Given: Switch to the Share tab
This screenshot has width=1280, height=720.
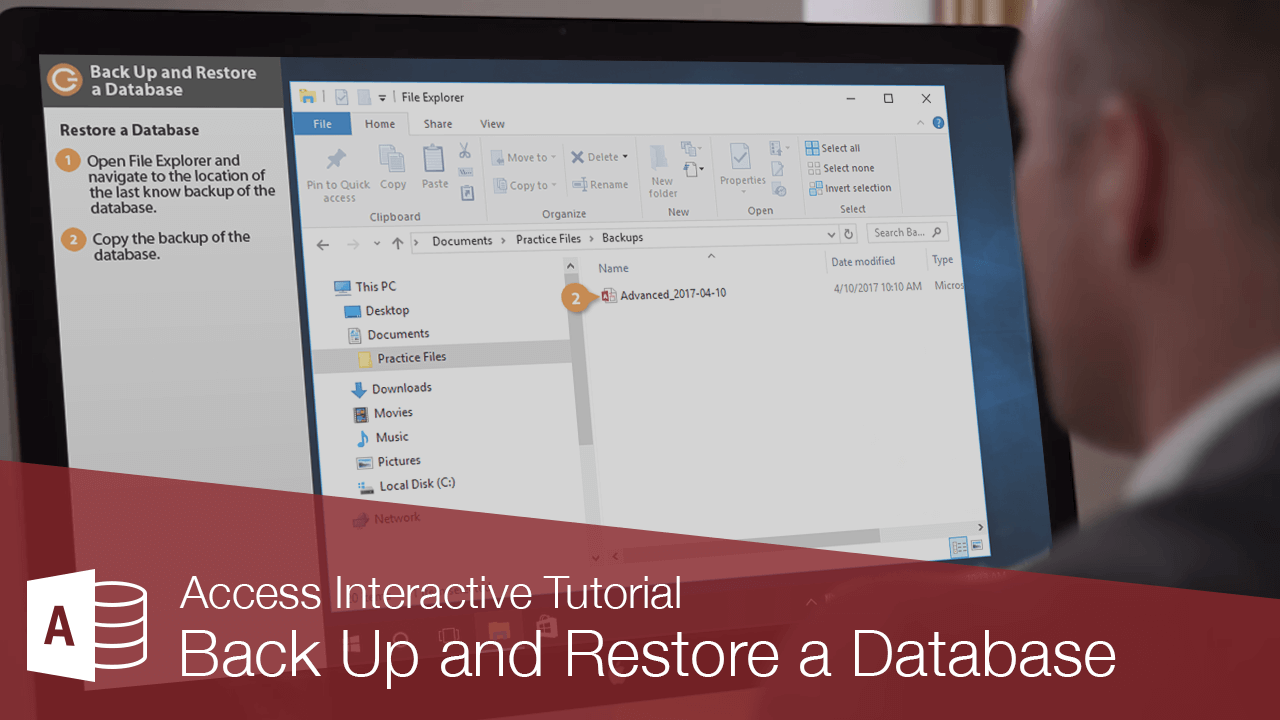Looking at the screenshot, I should click(438, 124).
